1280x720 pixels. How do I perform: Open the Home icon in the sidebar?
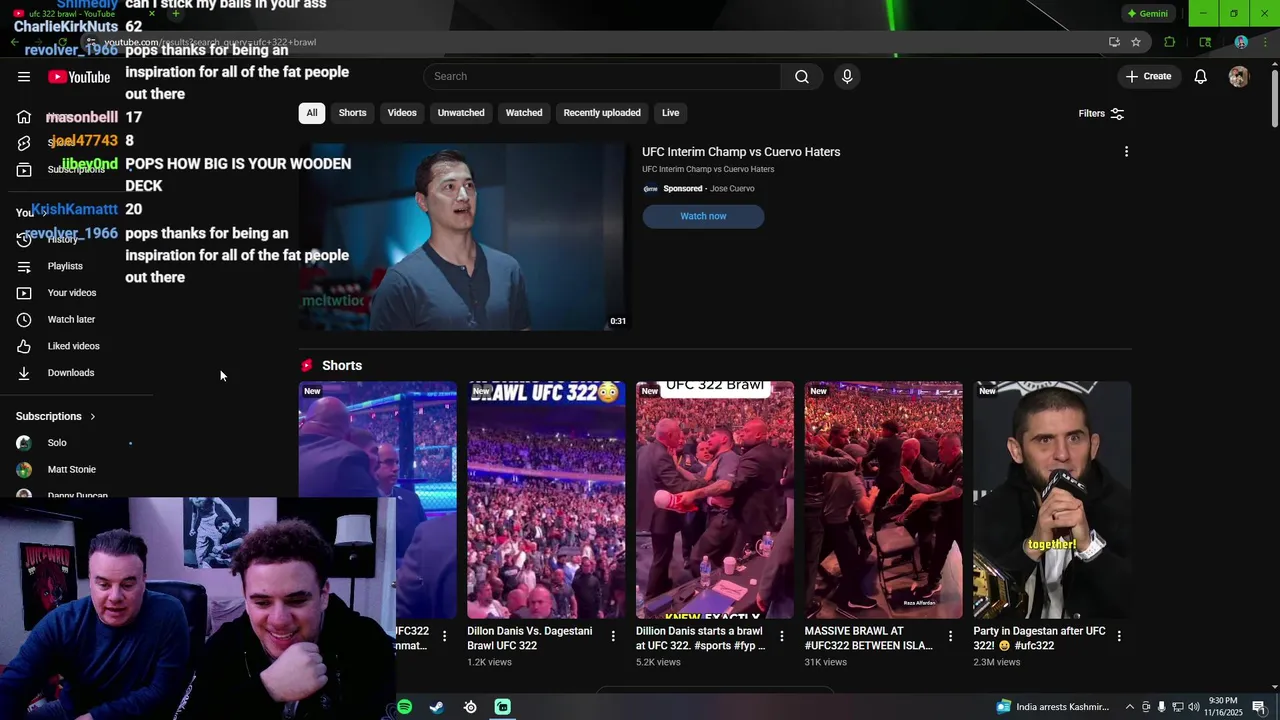[24, 117]
